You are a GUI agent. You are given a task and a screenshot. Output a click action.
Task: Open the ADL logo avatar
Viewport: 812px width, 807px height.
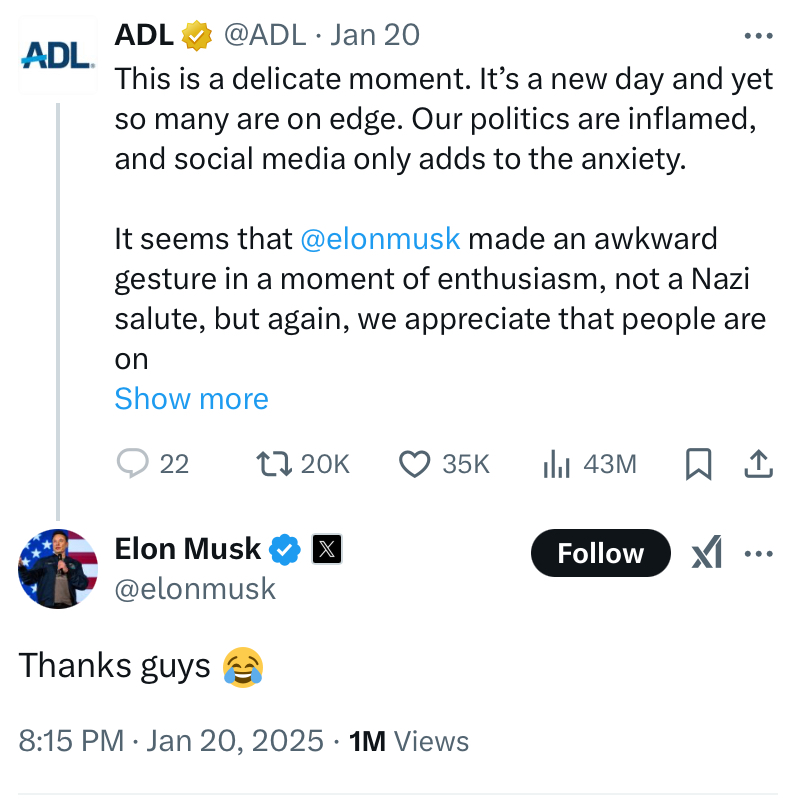[58, 55]
